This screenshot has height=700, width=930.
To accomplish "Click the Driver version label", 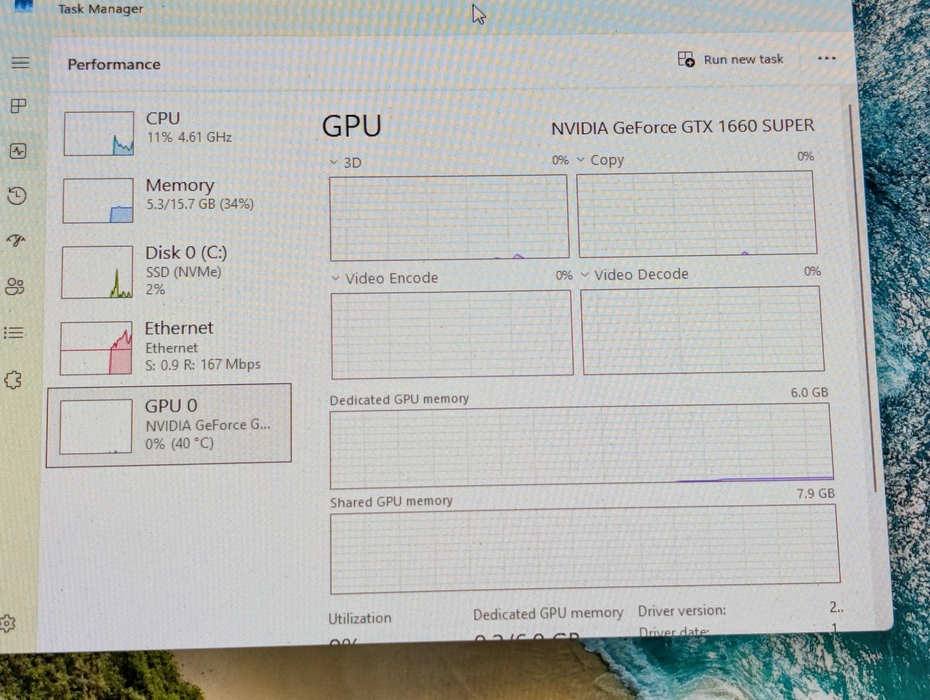I will pos(681,610).
